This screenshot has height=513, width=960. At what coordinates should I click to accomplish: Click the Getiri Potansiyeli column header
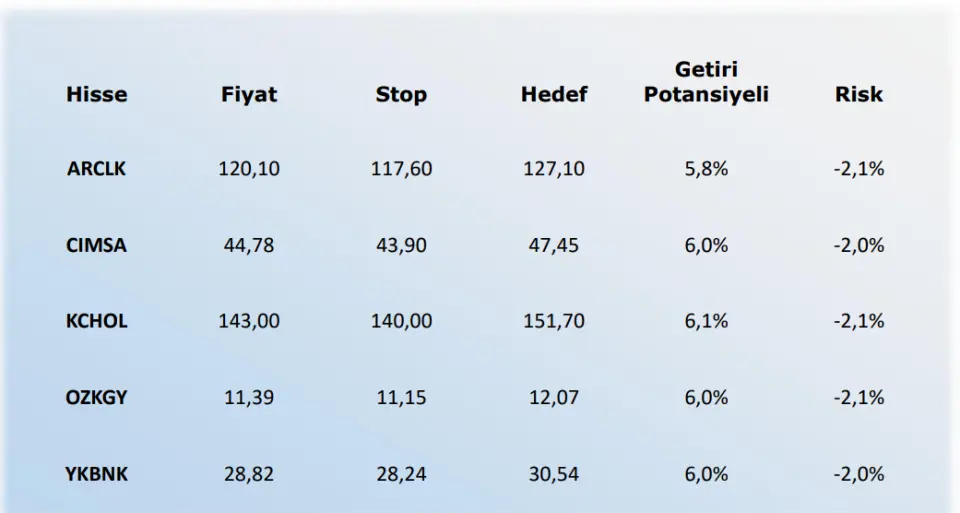(x=706, y=82)
